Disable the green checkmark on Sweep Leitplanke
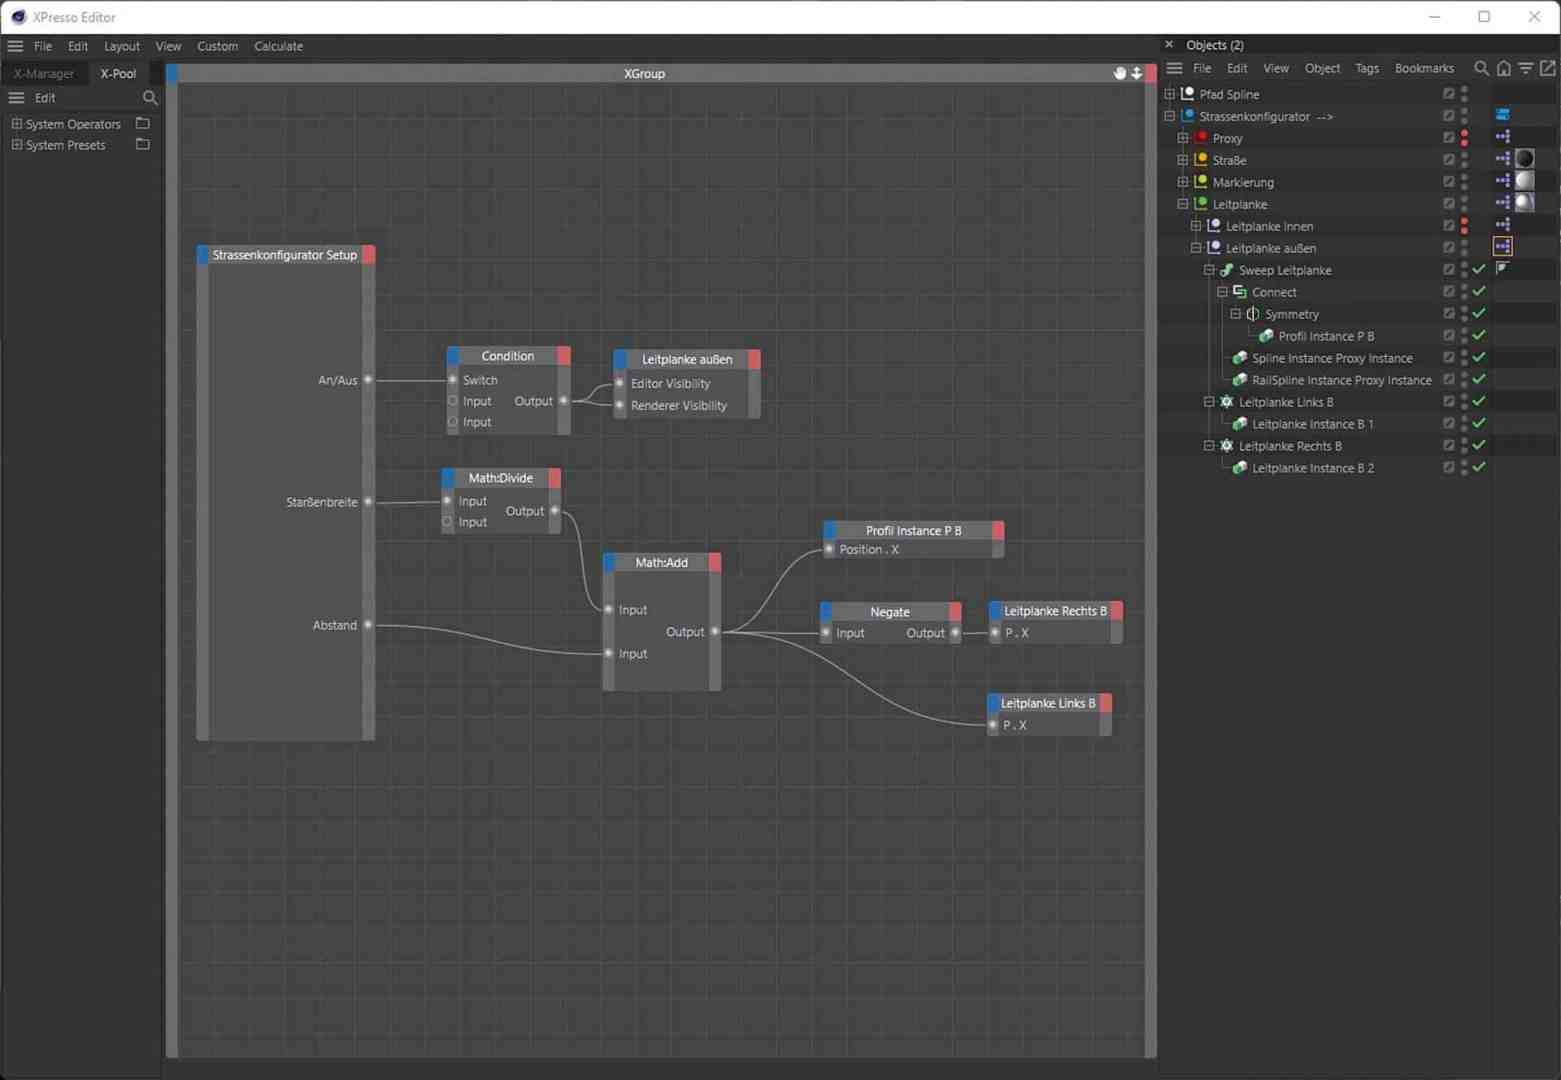 (x=1479, y=268)
